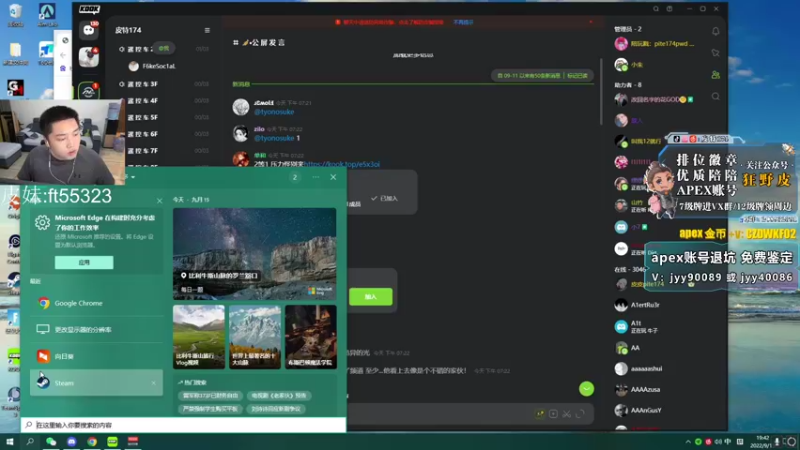Open the snowy mountains thumbnail
This screenshot has height=450, width=800.
click(x=255, y=337)
